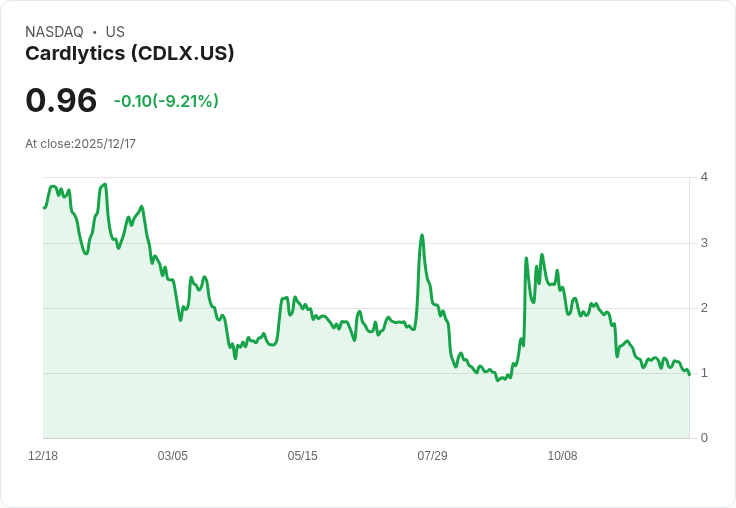This screenshot has height=508, width=736.
Task: Click the last data point at chart end
Action: (689, 375)
